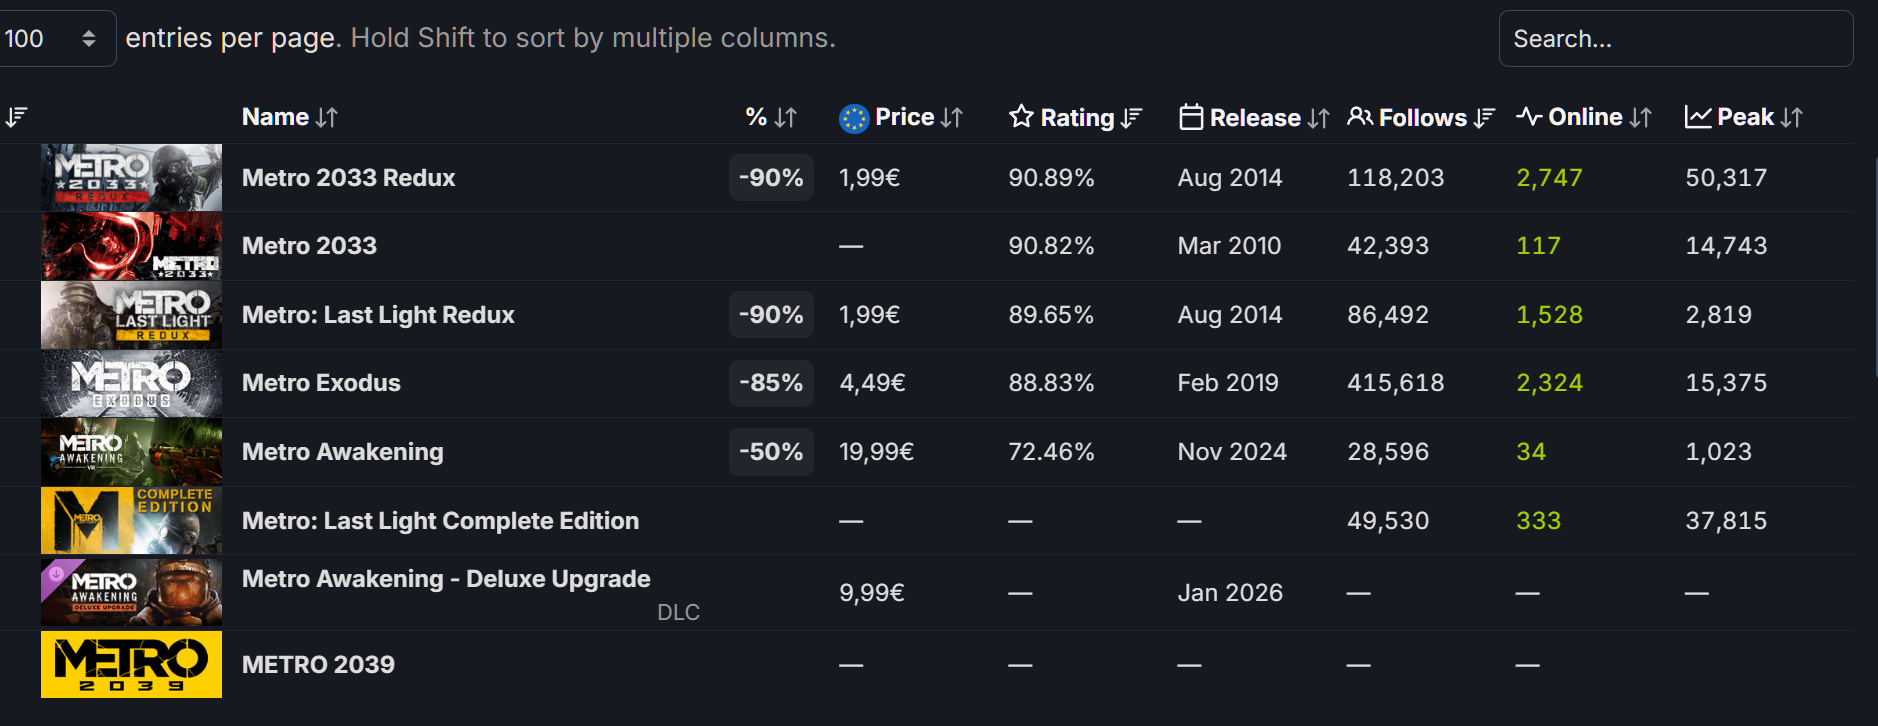Click the -85% discount badge for Metro Exodus

pyautogui.click(x=771, y=383)
